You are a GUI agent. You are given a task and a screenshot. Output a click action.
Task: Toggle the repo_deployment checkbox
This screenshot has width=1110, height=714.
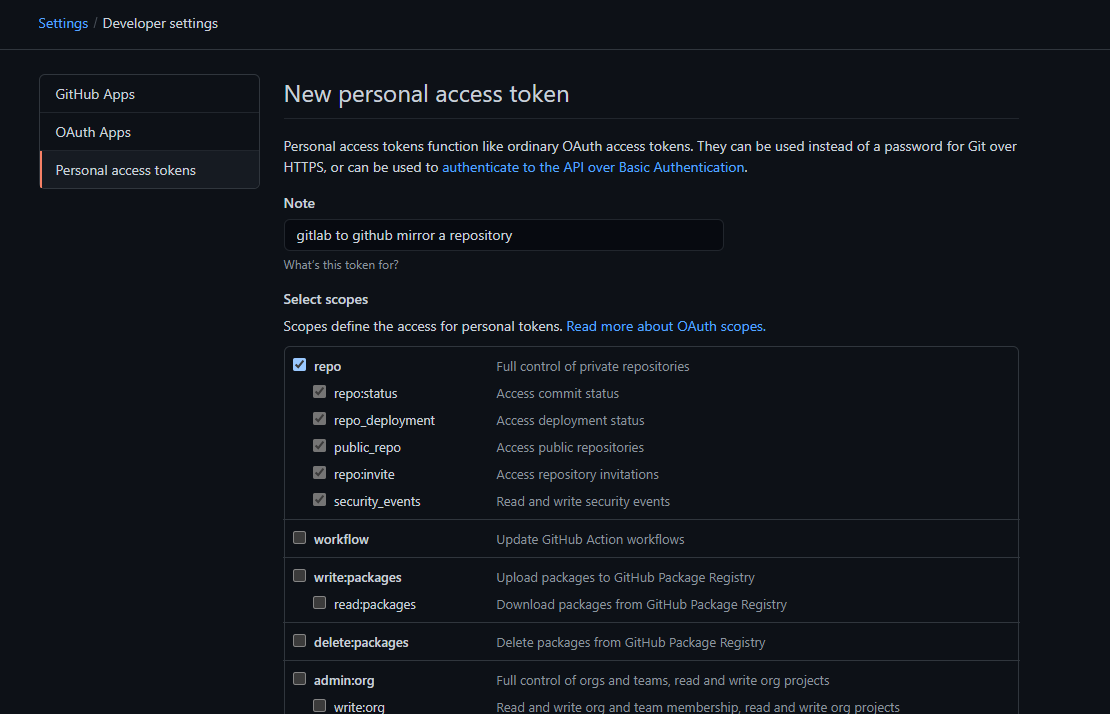pyautogui.click(x=319, y=419)
